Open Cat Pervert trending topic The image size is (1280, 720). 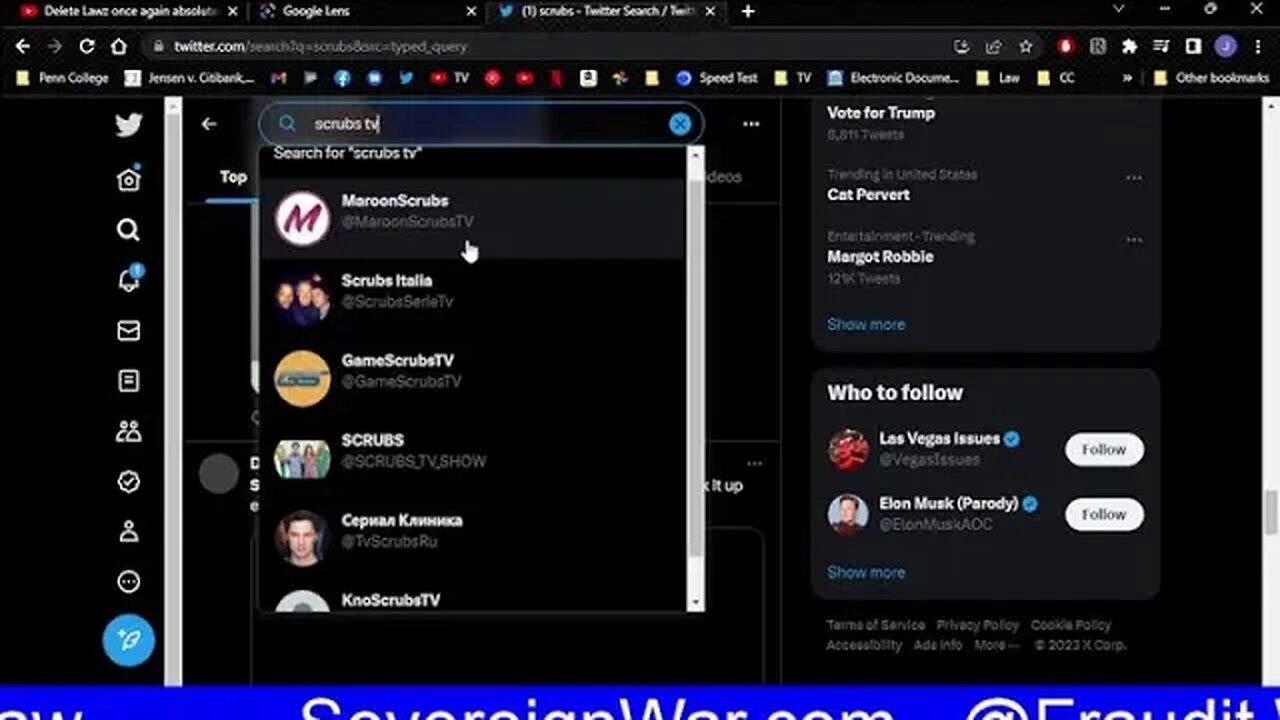pyautogui.click(x=868, y=195)
